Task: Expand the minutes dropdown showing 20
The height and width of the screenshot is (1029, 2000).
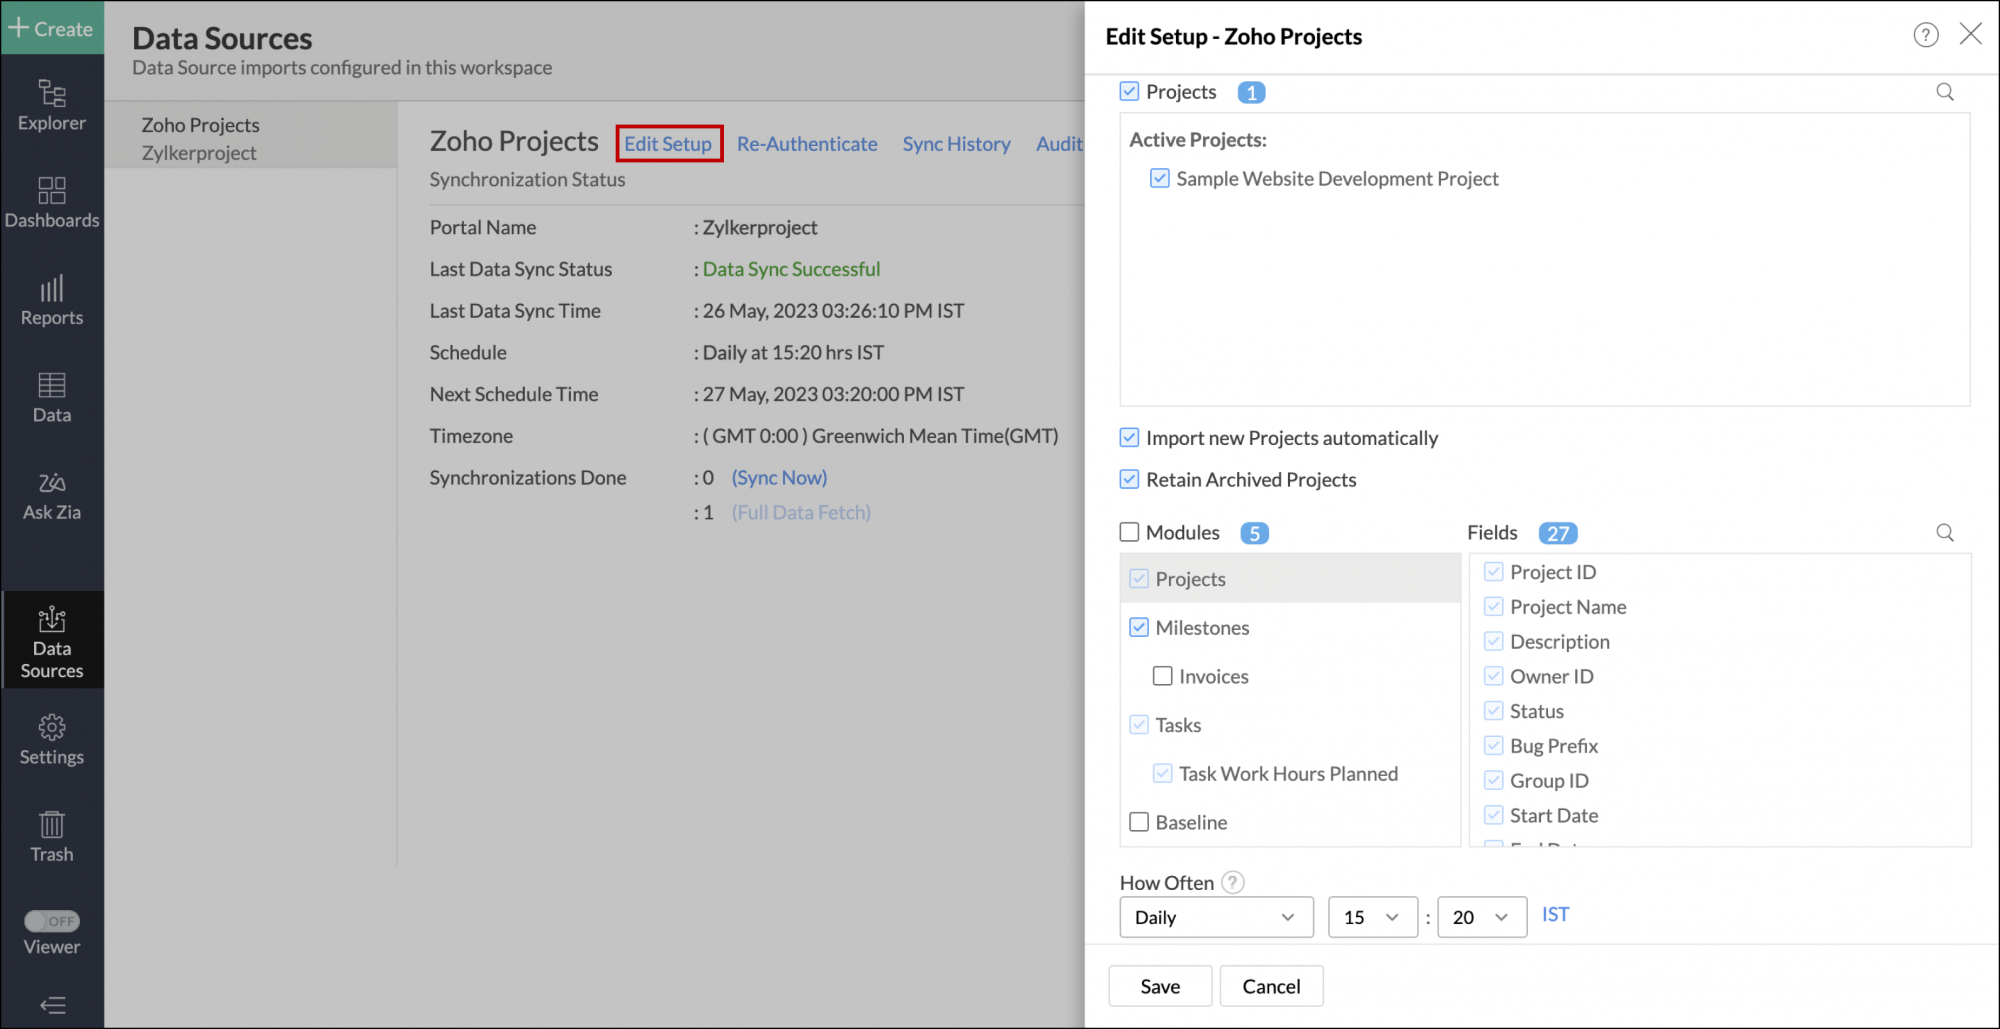Action: [x=1480, y=917]
